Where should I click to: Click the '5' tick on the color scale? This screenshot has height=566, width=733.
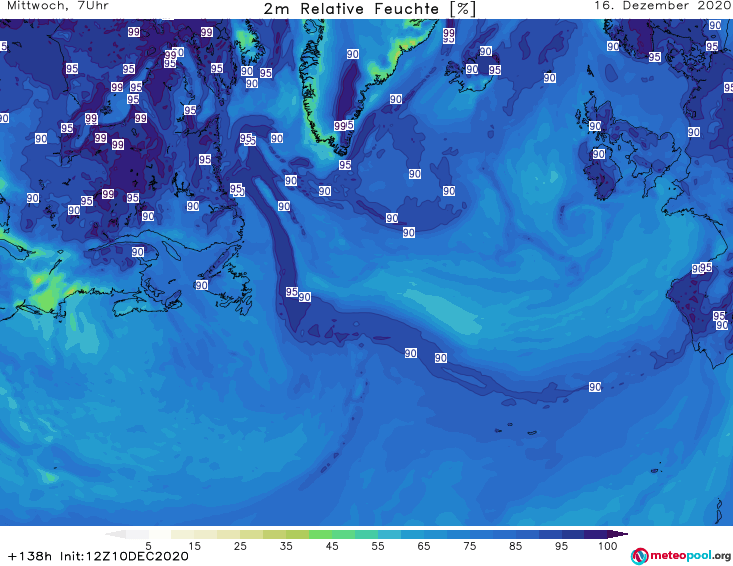[148, 546]
